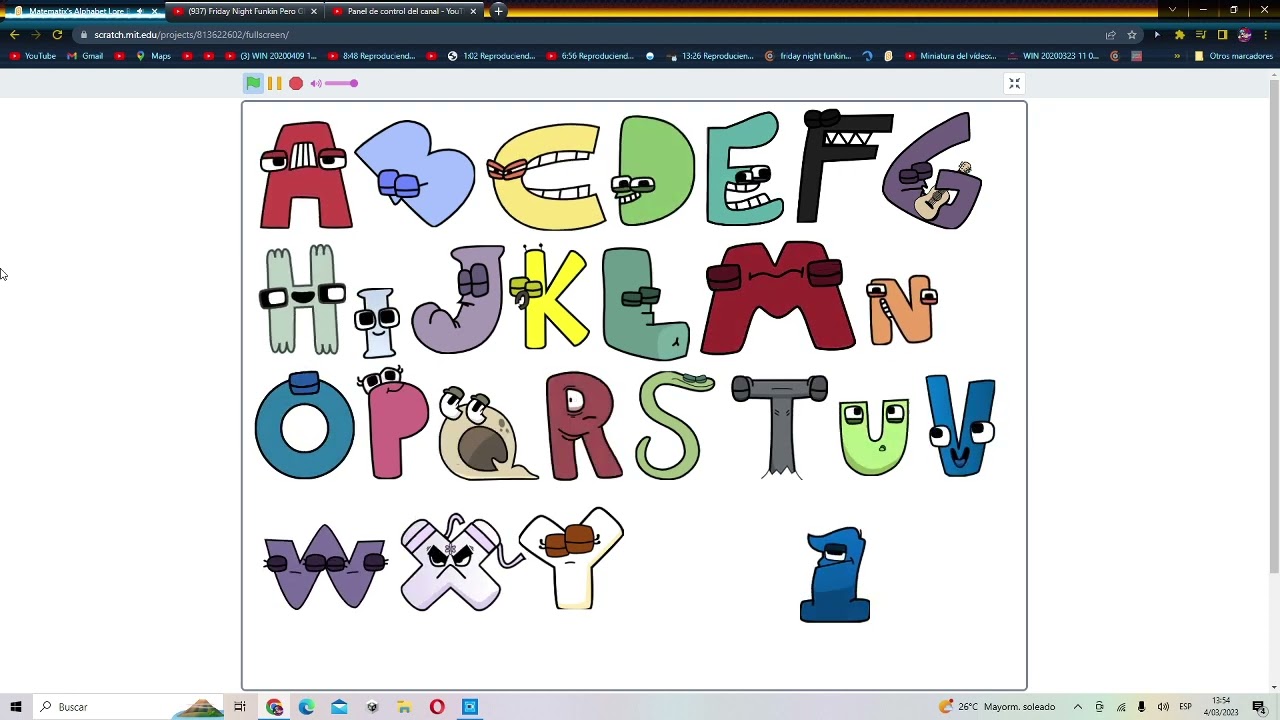1280x720 pixels.
Task: Show hidden system tray icons
Action: click(x=1078, y=707)
